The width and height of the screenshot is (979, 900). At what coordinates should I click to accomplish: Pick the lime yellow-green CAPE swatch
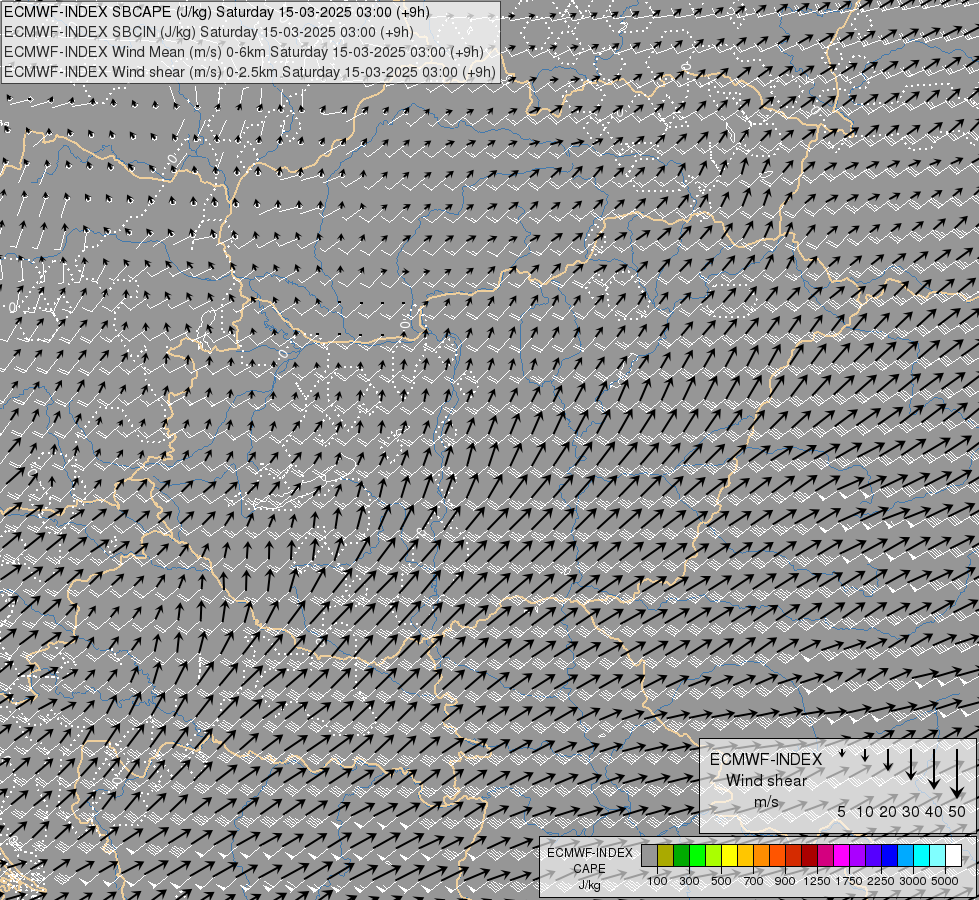point(714,855)
